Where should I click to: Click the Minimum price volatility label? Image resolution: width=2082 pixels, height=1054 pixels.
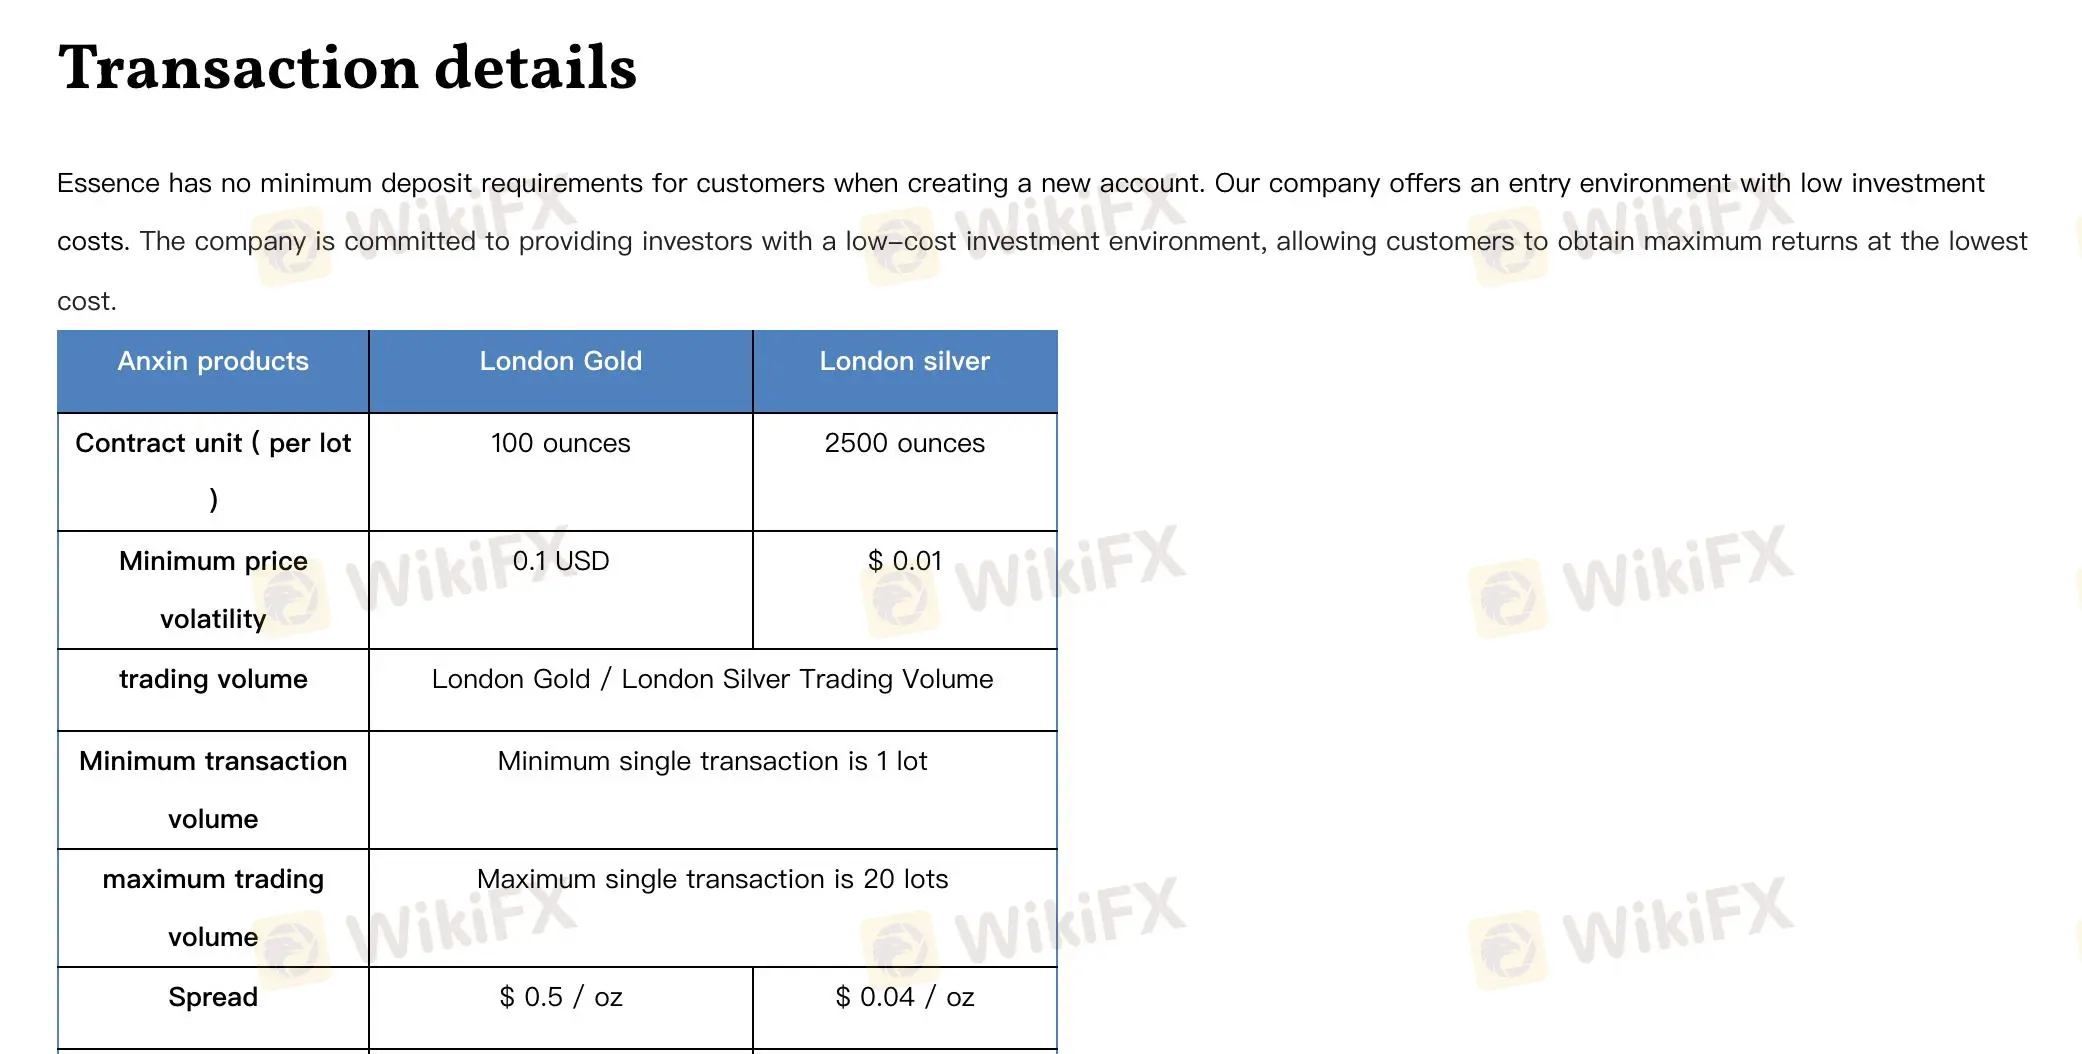213,590
